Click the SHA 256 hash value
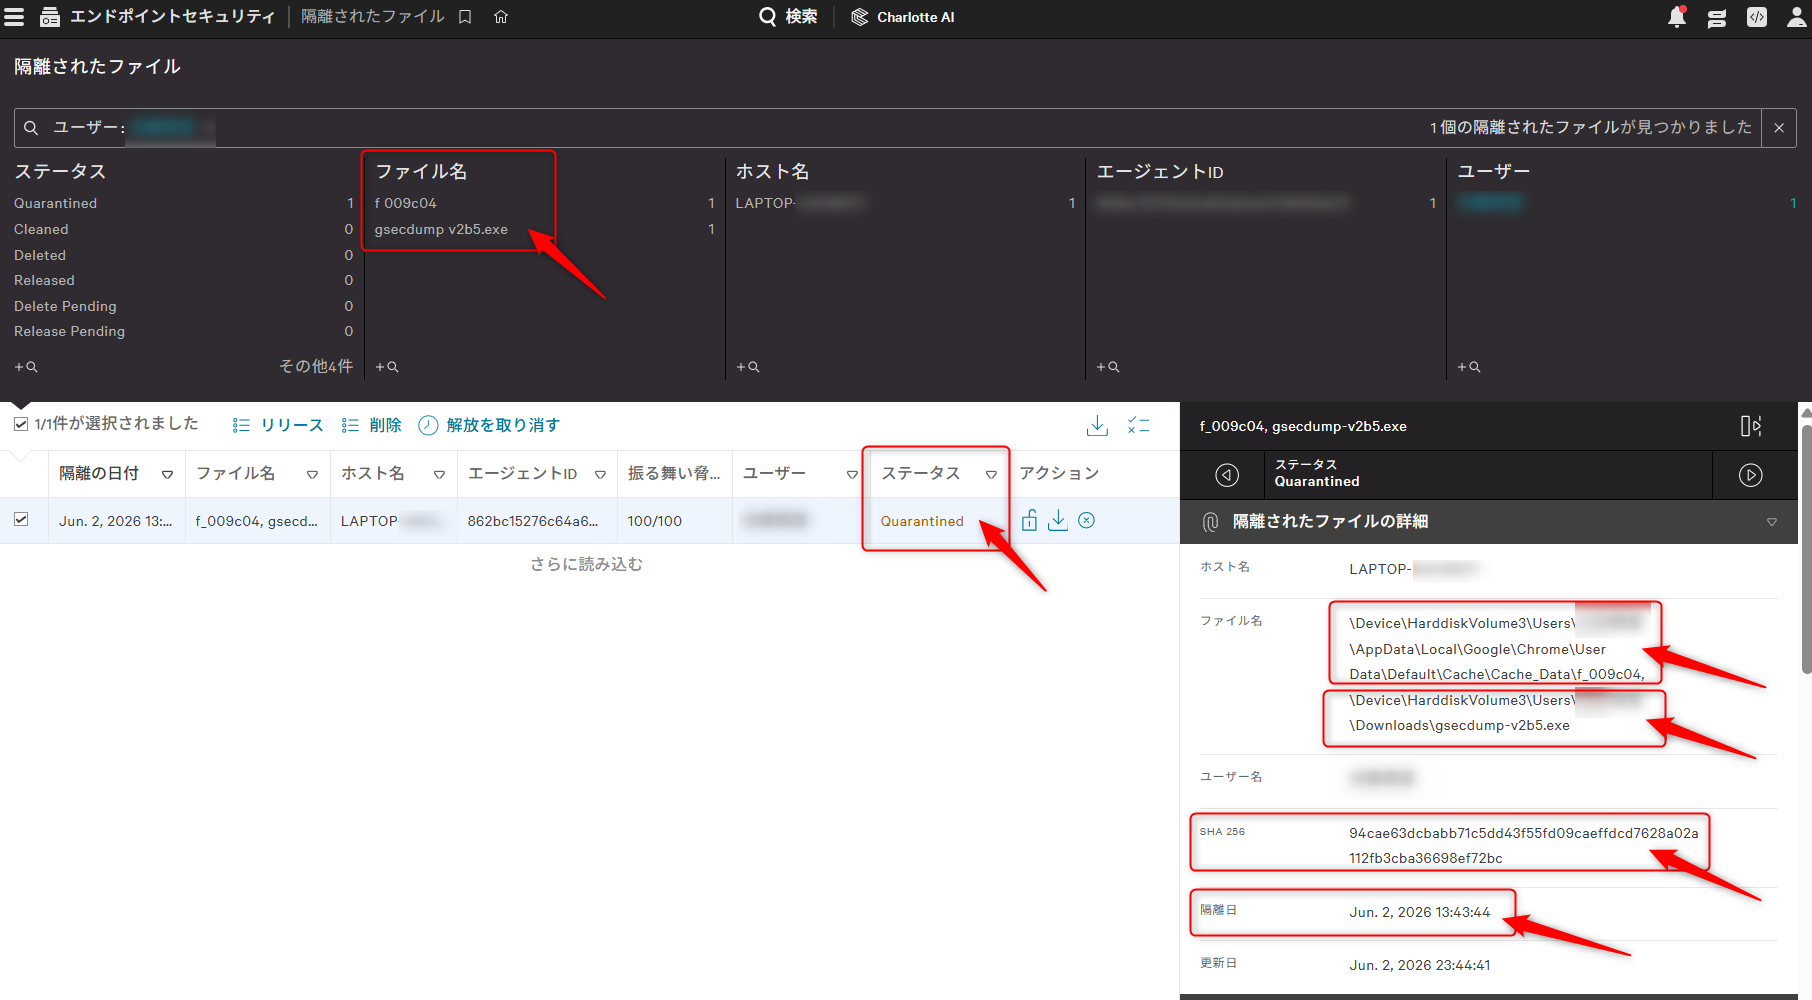This screenshot has height=1000, width=1812. click(1523, 845)
